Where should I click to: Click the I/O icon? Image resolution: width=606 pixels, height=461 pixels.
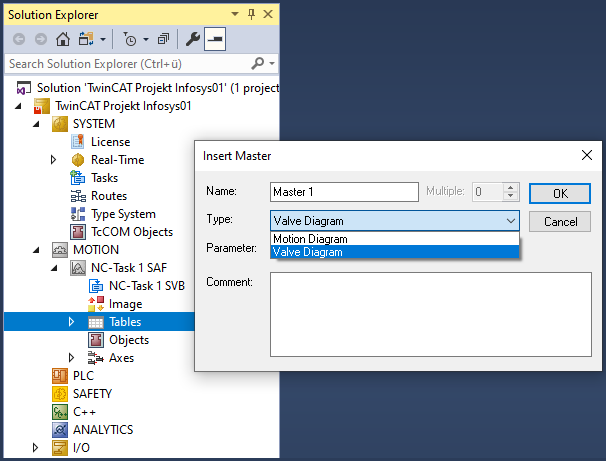(x=60, y=448)
